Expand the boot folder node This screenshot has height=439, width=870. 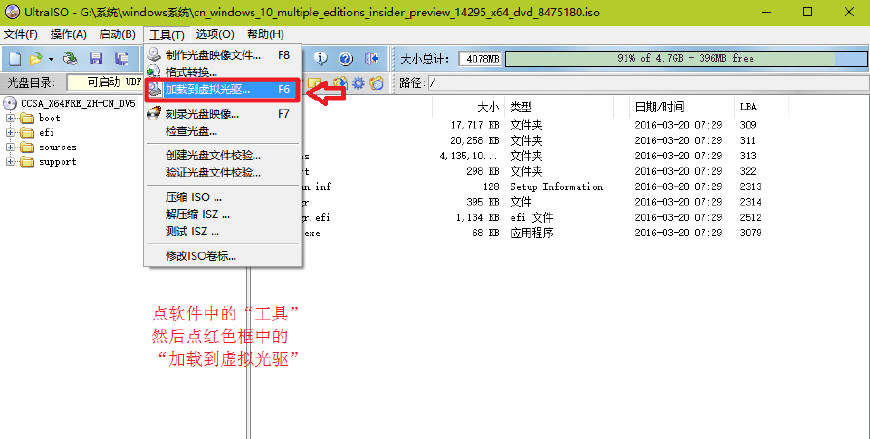coord(10,118)
